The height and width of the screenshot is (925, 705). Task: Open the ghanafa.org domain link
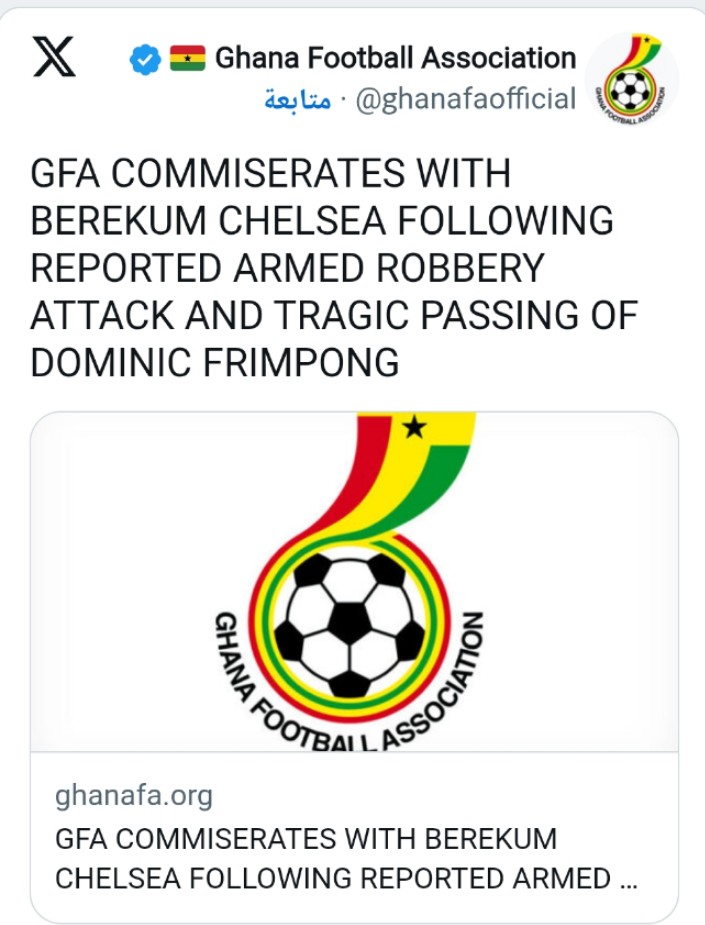(134, 796)
